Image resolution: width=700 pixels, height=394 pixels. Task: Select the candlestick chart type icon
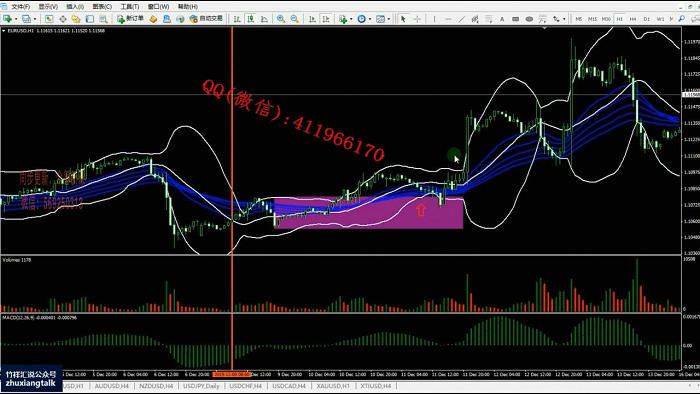pos(251,19)
